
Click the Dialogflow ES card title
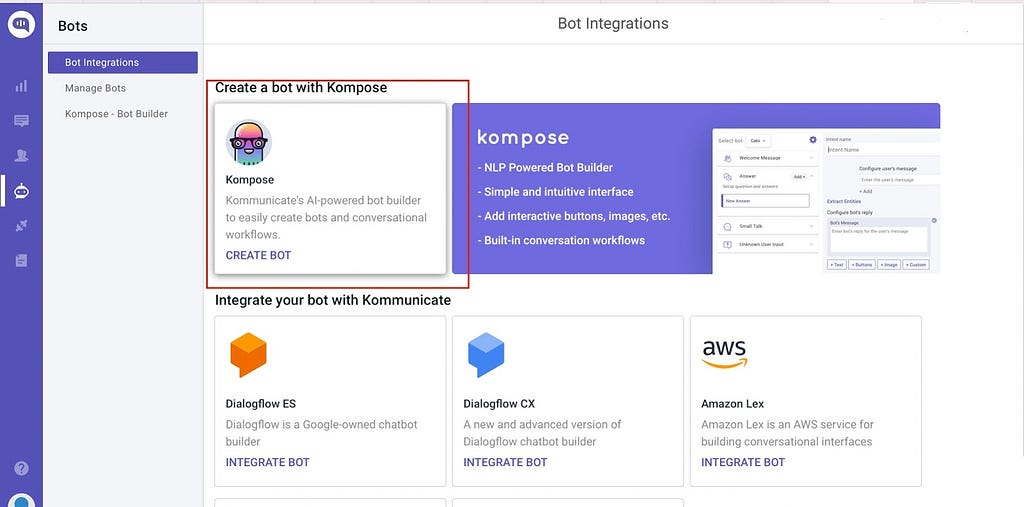tap(261, 404)
